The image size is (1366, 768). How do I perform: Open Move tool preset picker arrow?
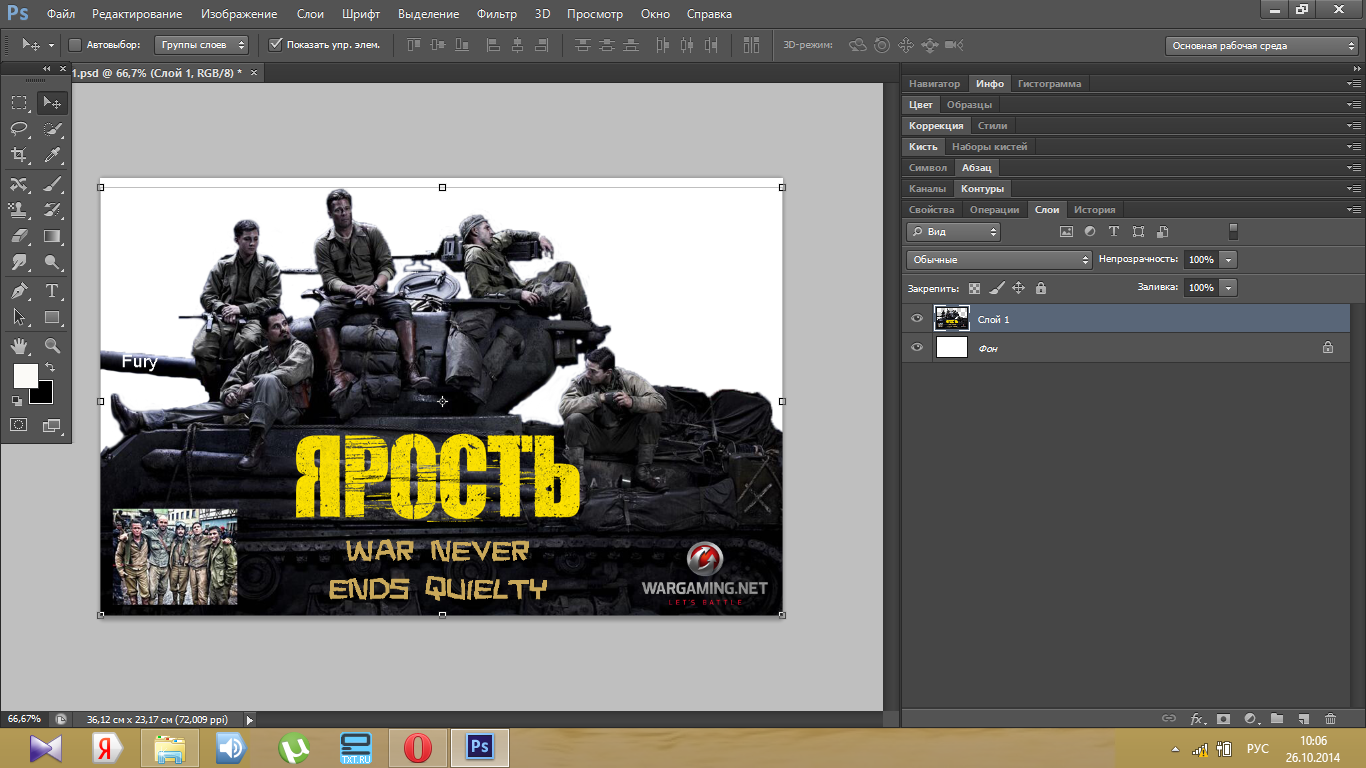[x=51, y=46]
